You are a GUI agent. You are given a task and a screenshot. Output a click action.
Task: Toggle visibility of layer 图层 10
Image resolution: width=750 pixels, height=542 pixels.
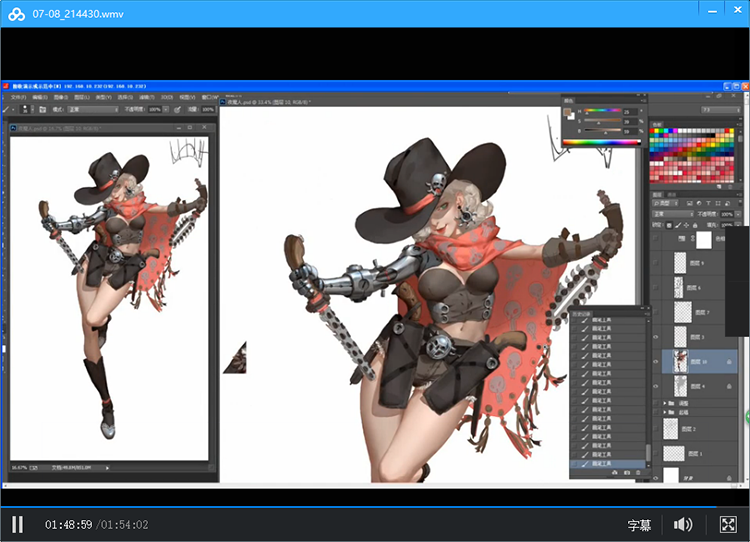coord(656,361)
